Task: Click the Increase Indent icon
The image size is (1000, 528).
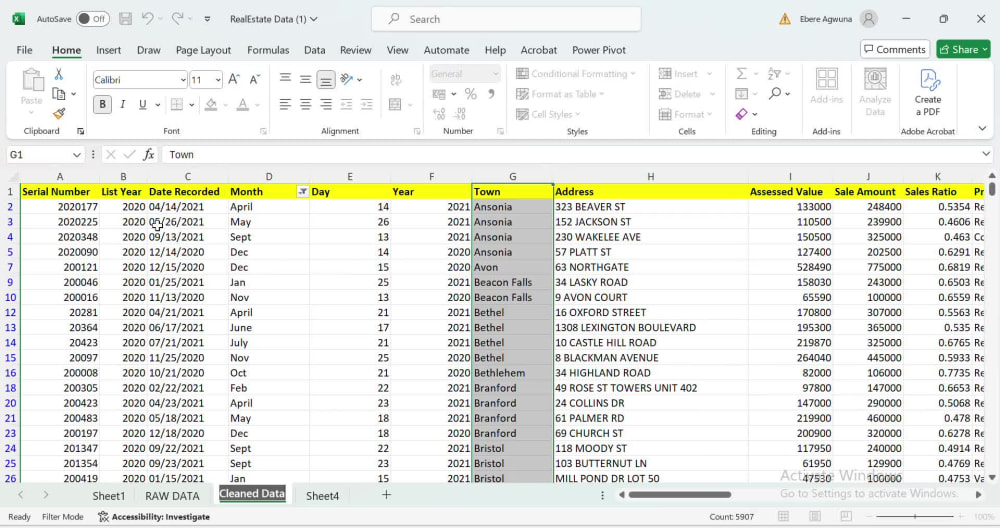Action: click(x=367, y=104)
